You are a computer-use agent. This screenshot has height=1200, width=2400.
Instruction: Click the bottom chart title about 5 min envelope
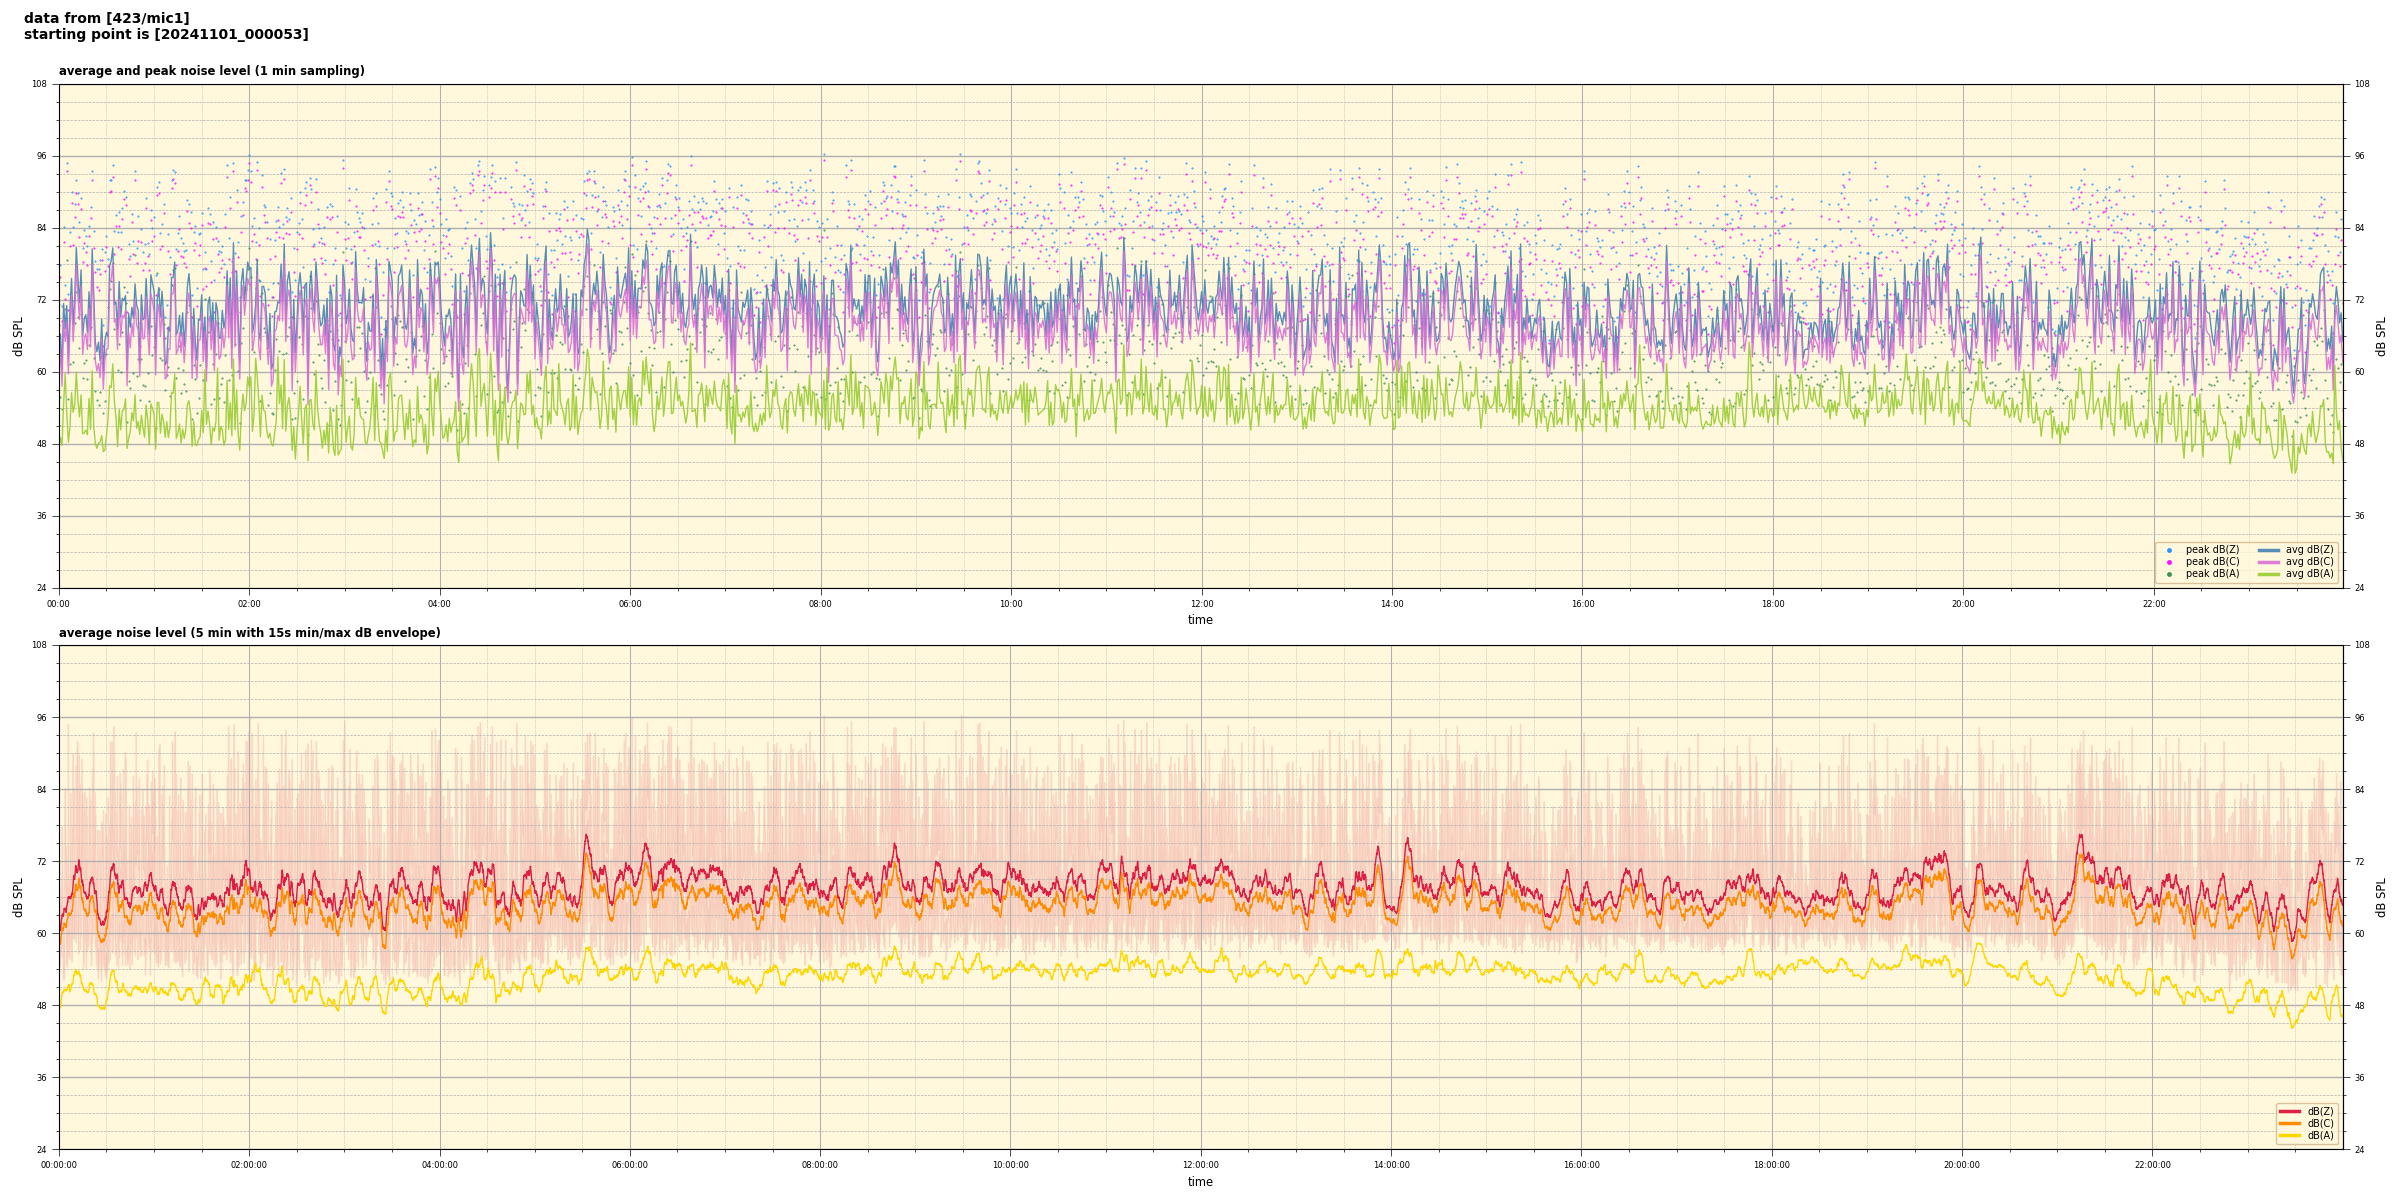click(x=249, y=633)
